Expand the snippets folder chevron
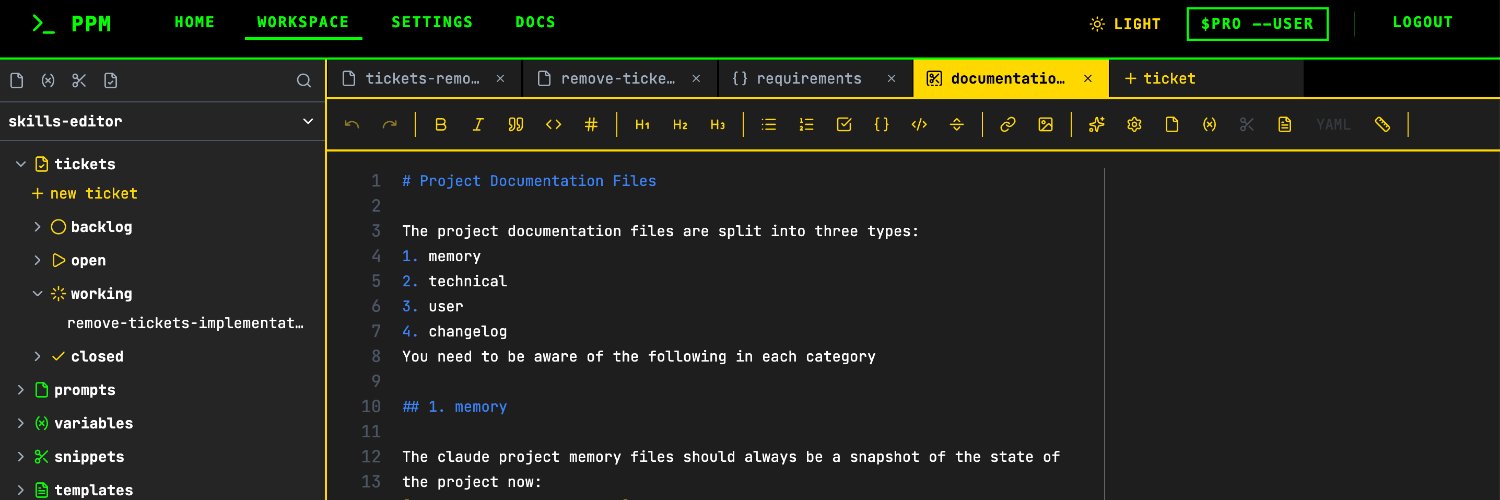This screenshot has width=1500, height=500. coord(20,457)
